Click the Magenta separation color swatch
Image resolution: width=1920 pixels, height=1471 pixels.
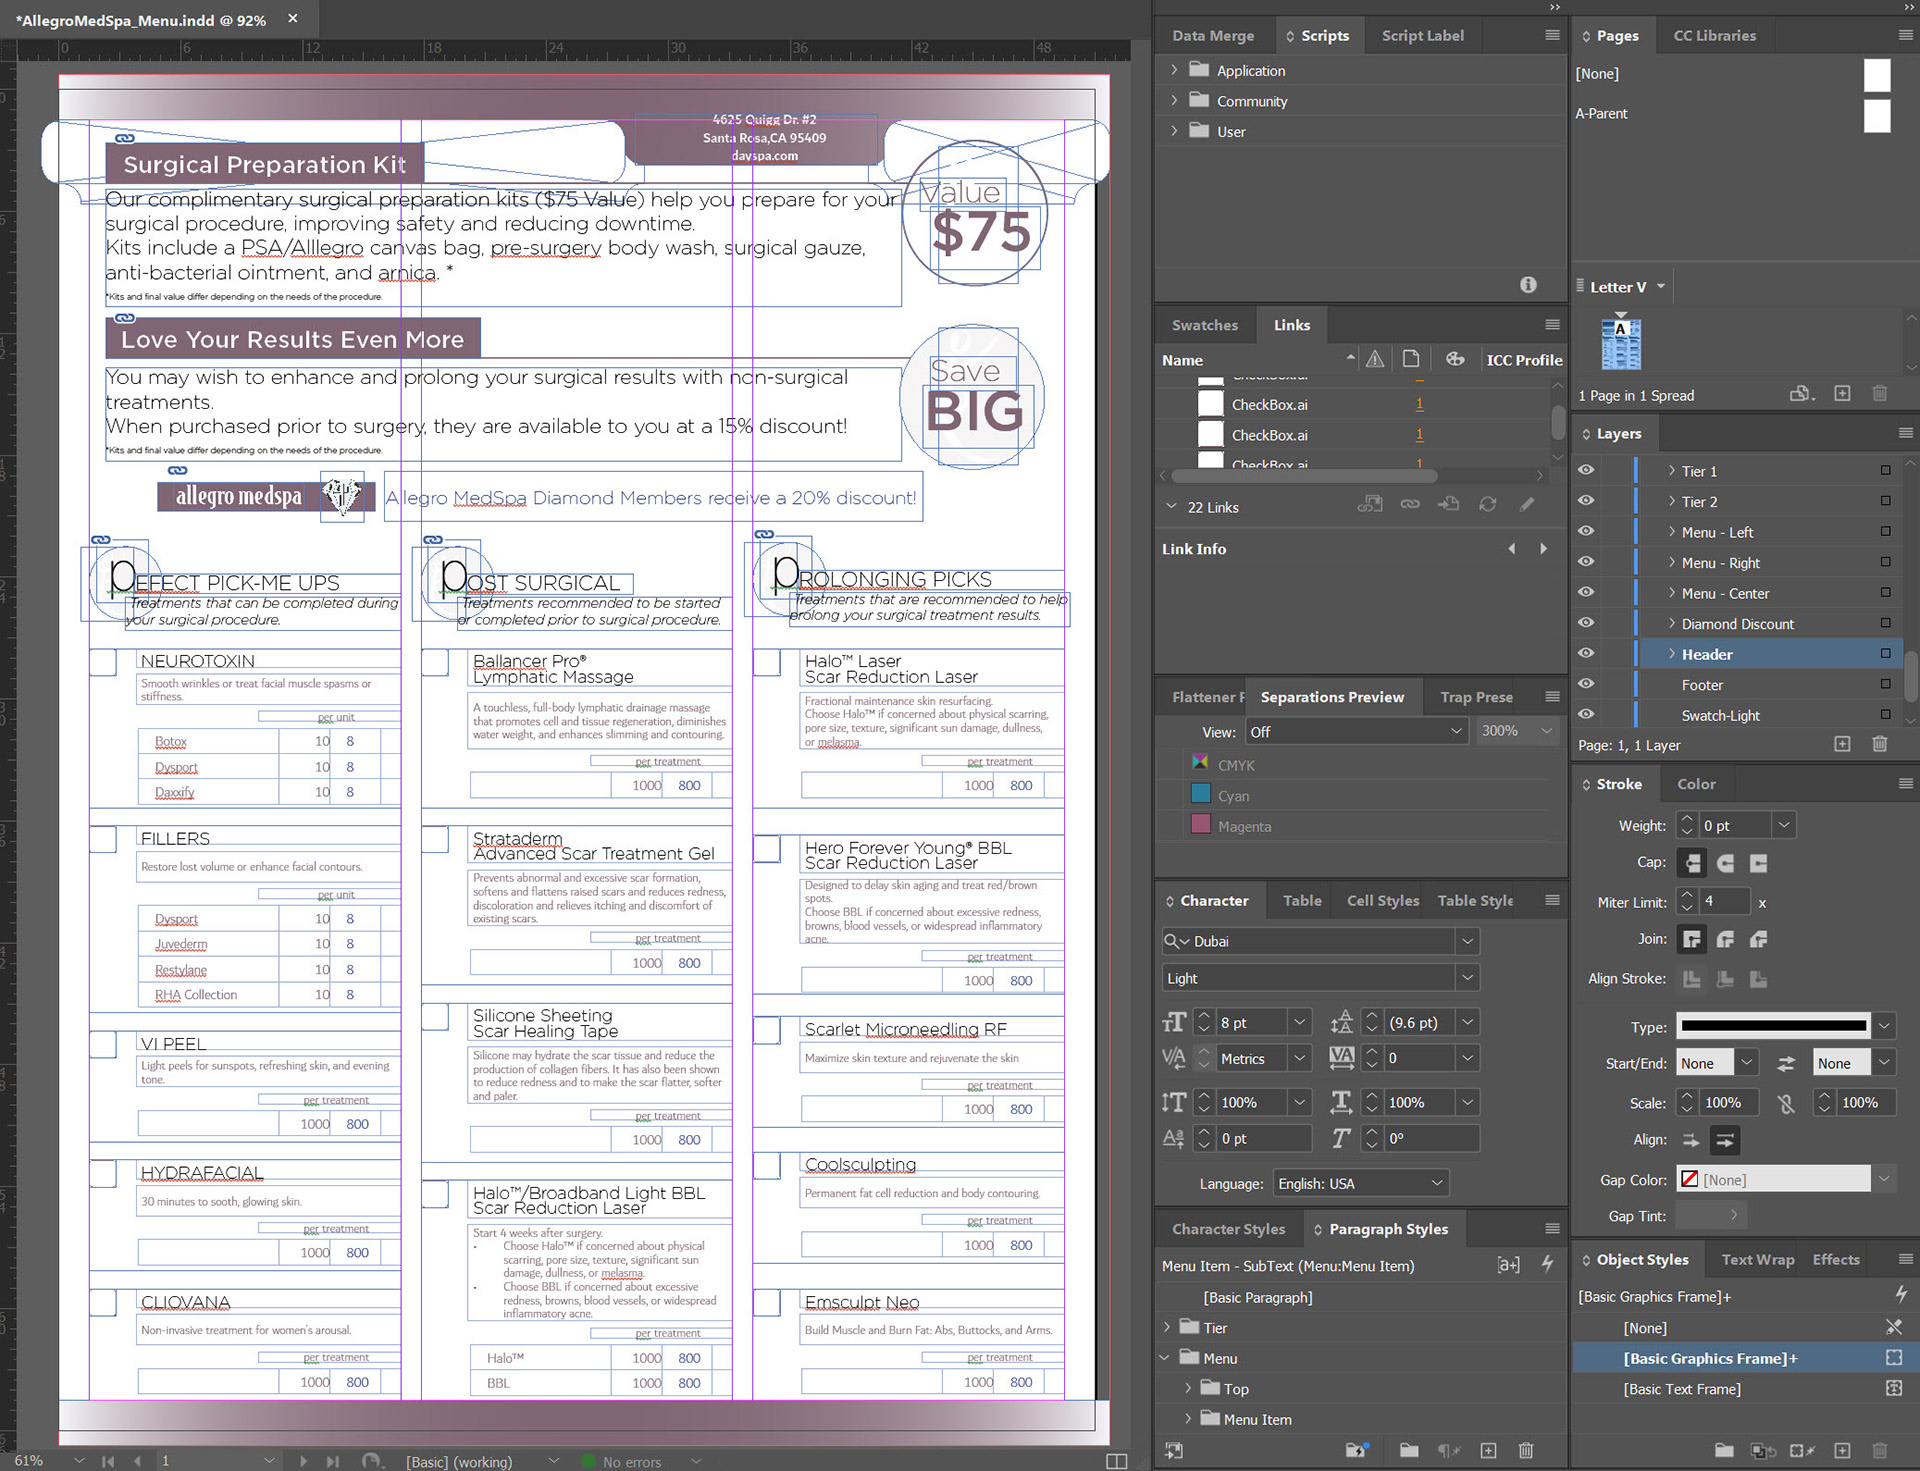(x=1201, y=825)
